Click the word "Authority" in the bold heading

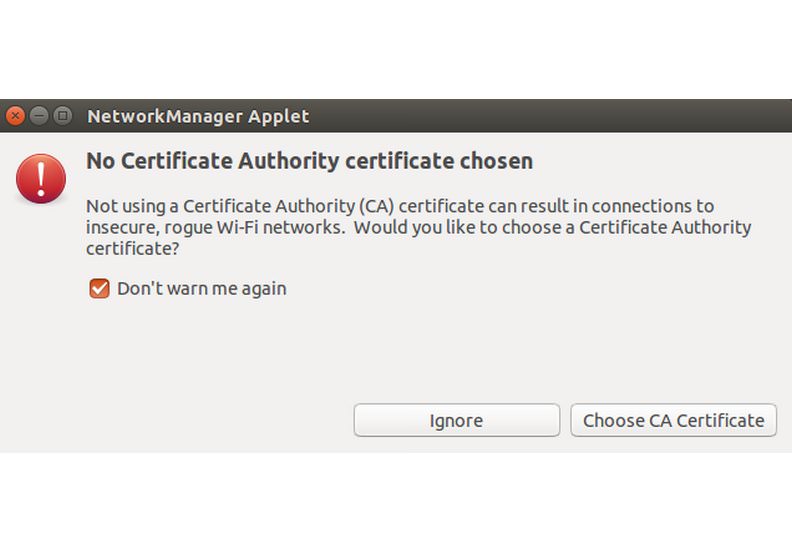pos(288,162)
